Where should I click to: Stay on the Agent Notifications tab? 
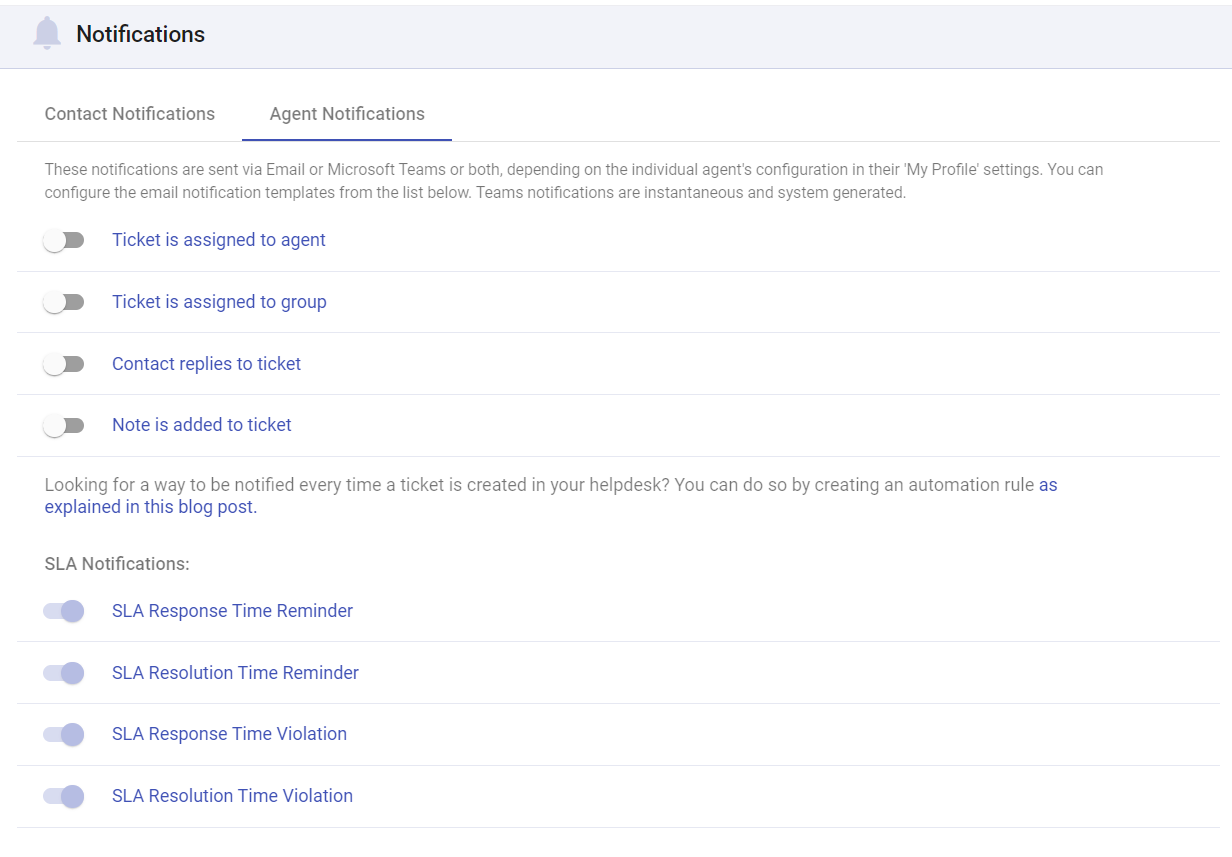coord(345,113)
